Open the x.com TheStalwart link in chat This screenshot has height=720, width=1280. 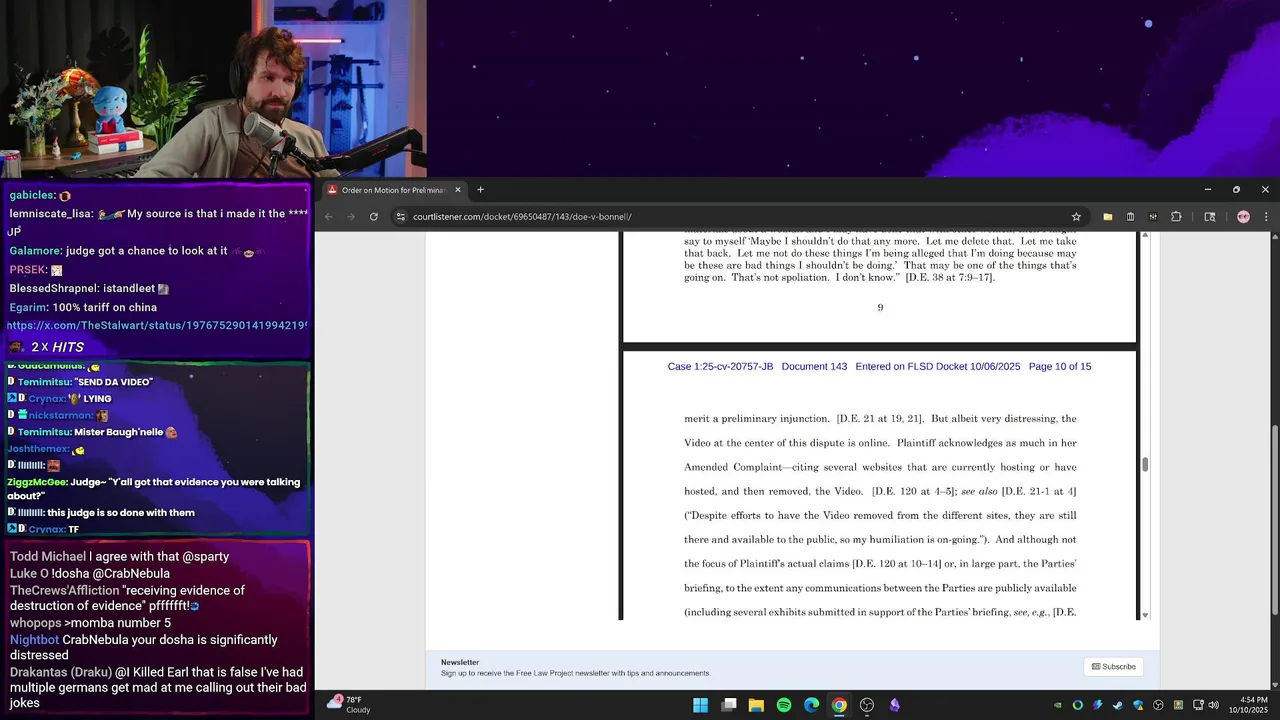tap(157, 326)
